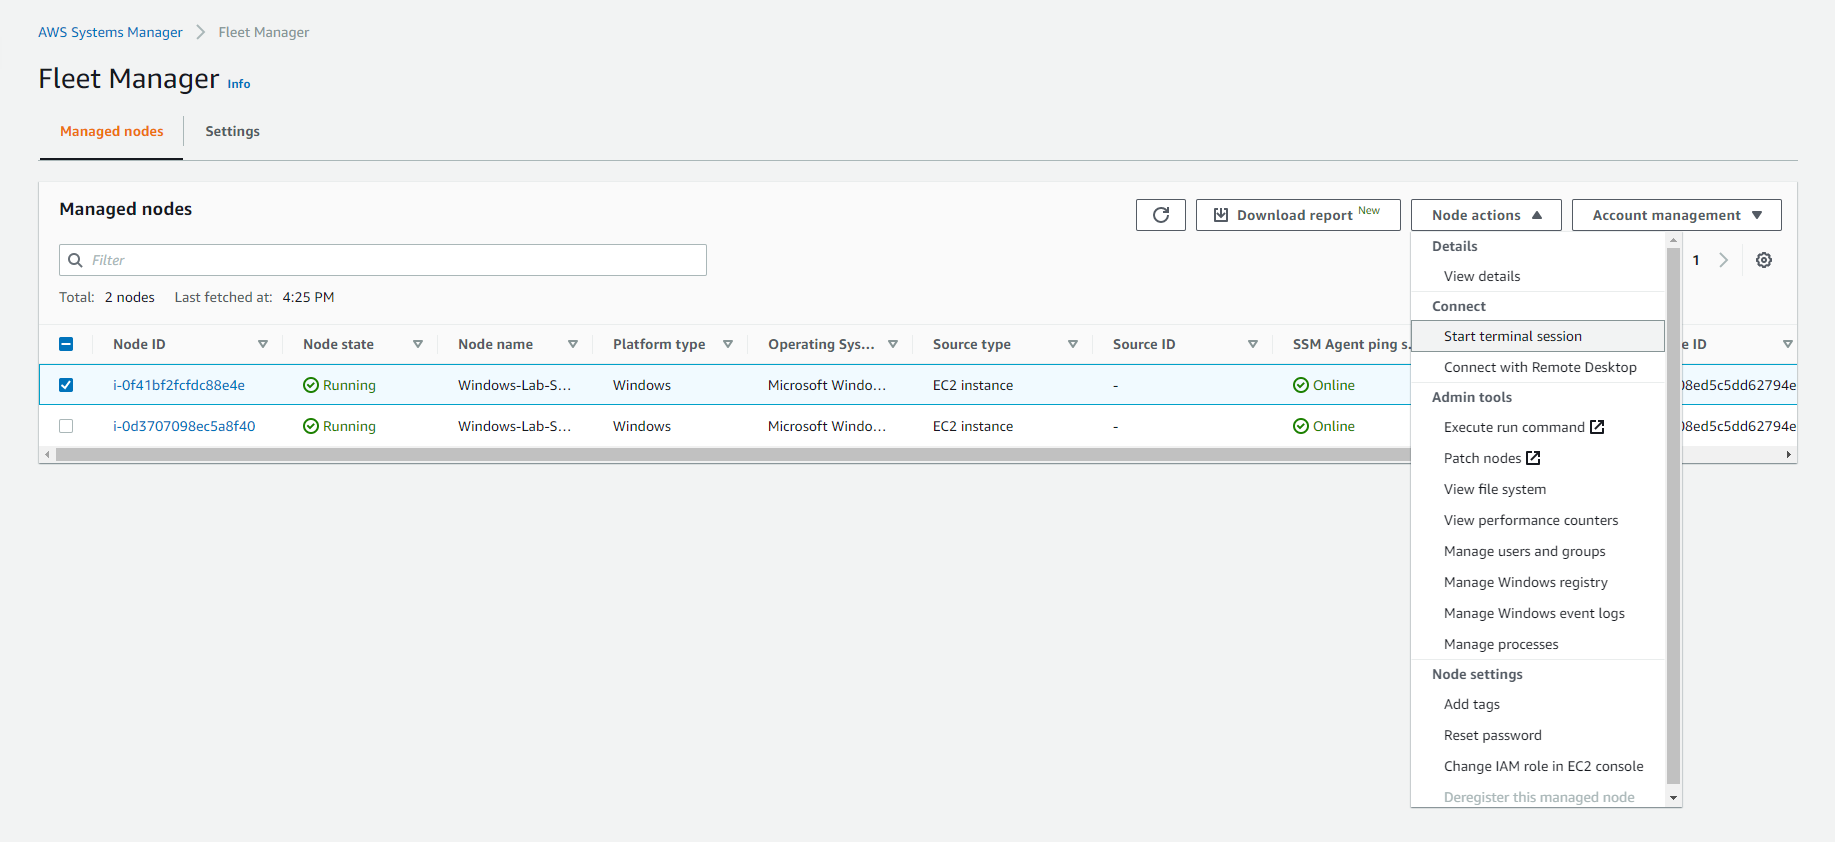This screenshot has width=1835, height=842.
Task: Go to next page chevron
Action: [x=1723, y=260]
